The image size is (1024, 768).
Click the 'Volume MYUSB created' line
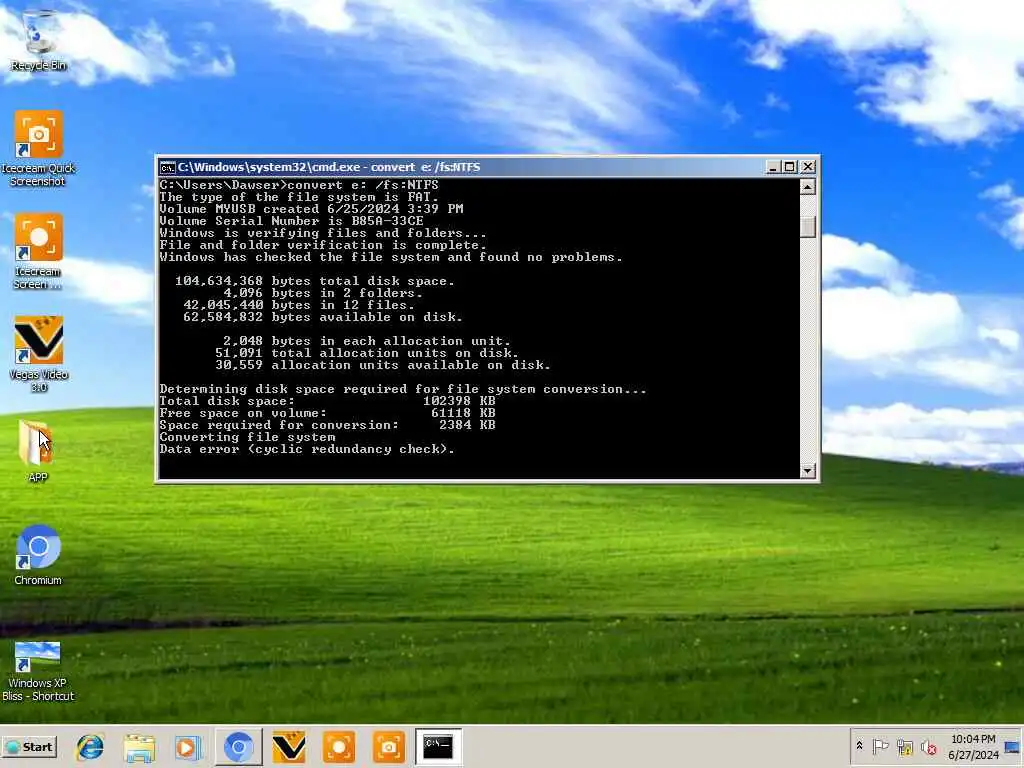pos(312,209)
